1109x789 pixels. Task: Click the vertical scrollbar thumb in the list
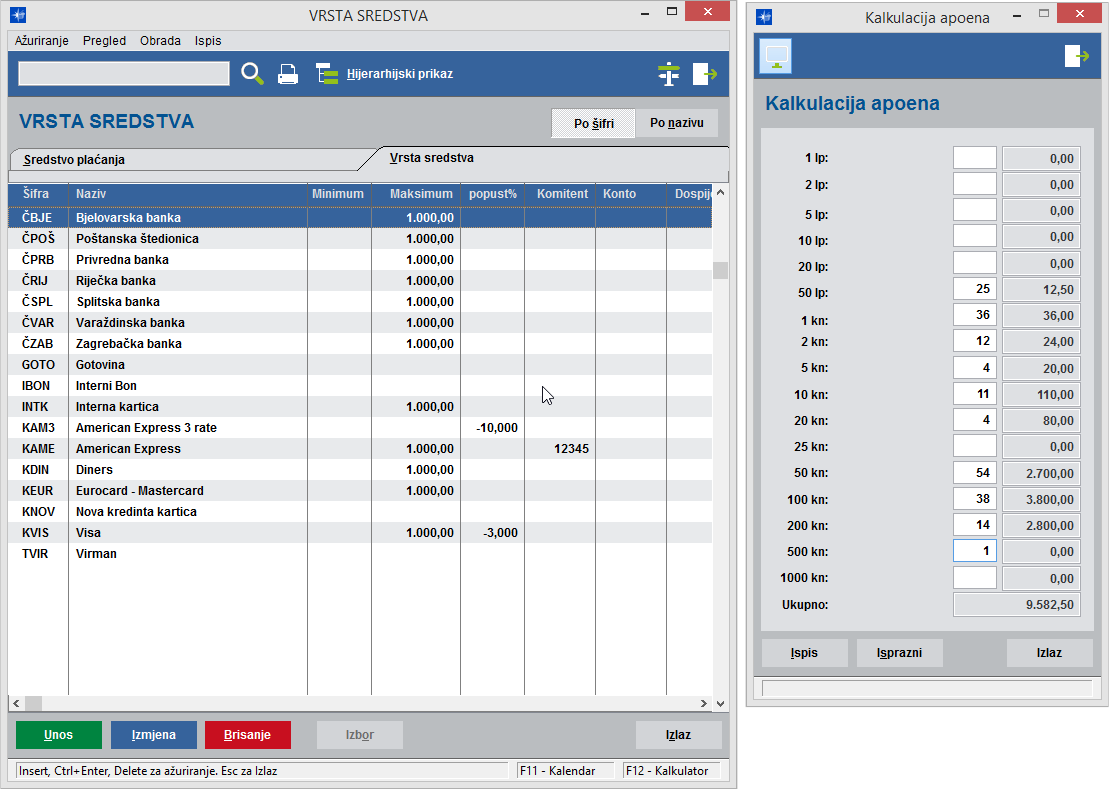coord(720,270)
